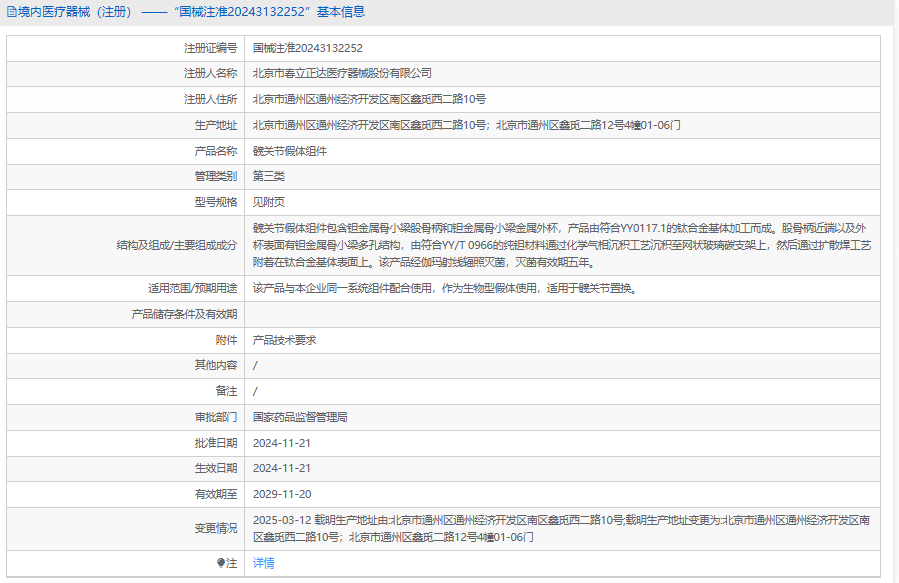Screen dimensions: 899x583
Task: Click the date in the 生效日期 row
Action: point(282,468)
